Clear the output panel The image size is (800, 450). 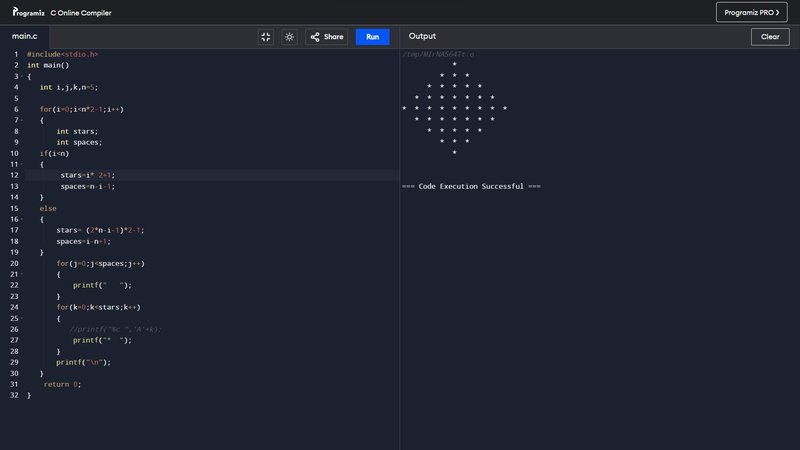point(770,37)
